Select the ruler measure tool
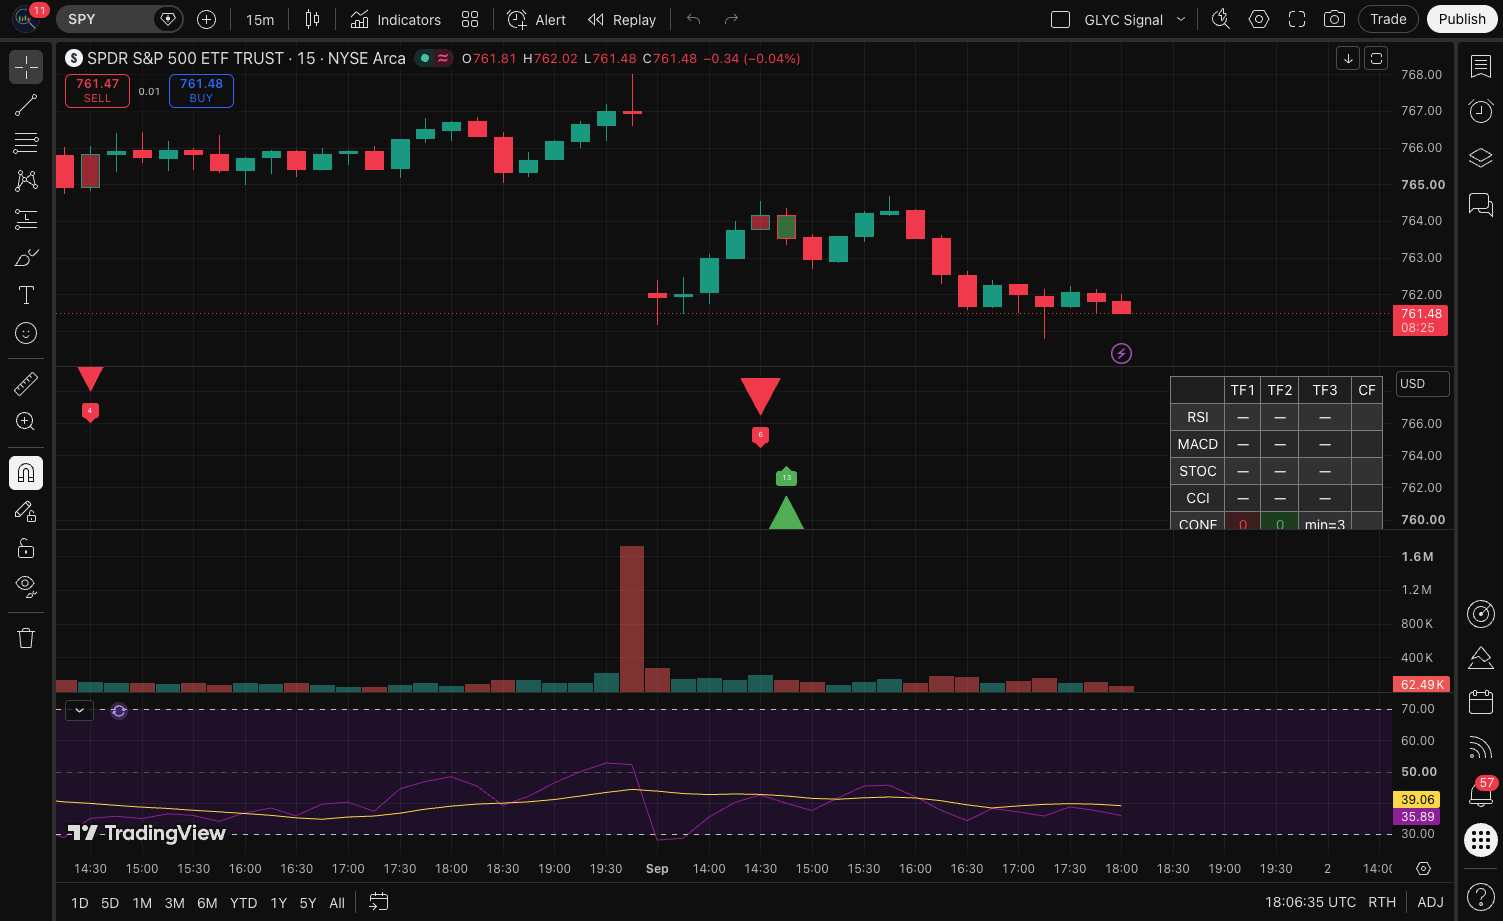 point(26,383)
